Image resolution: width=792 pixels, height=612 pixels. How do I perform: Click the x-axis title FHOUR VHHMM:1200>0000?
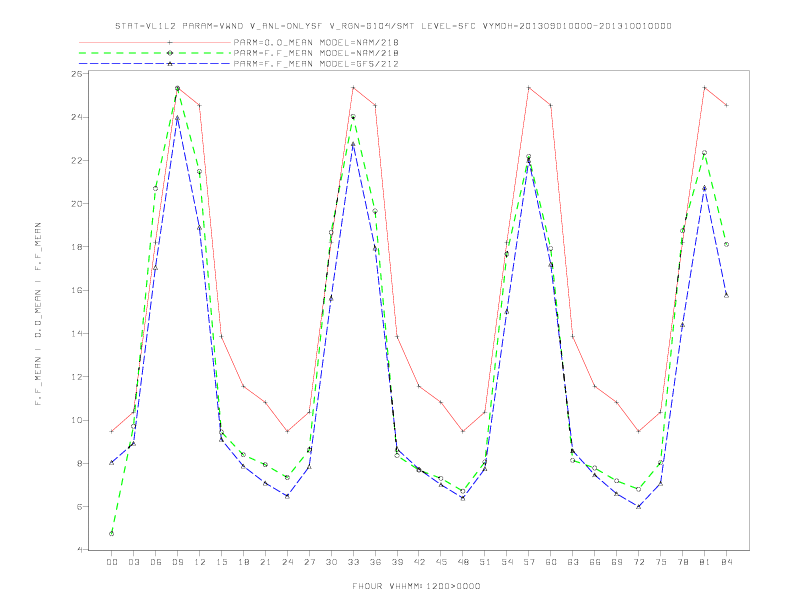point(416,586)
